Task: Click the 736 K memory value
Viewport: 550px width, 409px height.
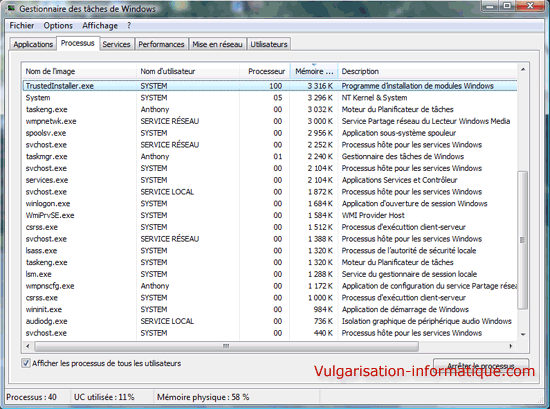Action: point(323,321)
